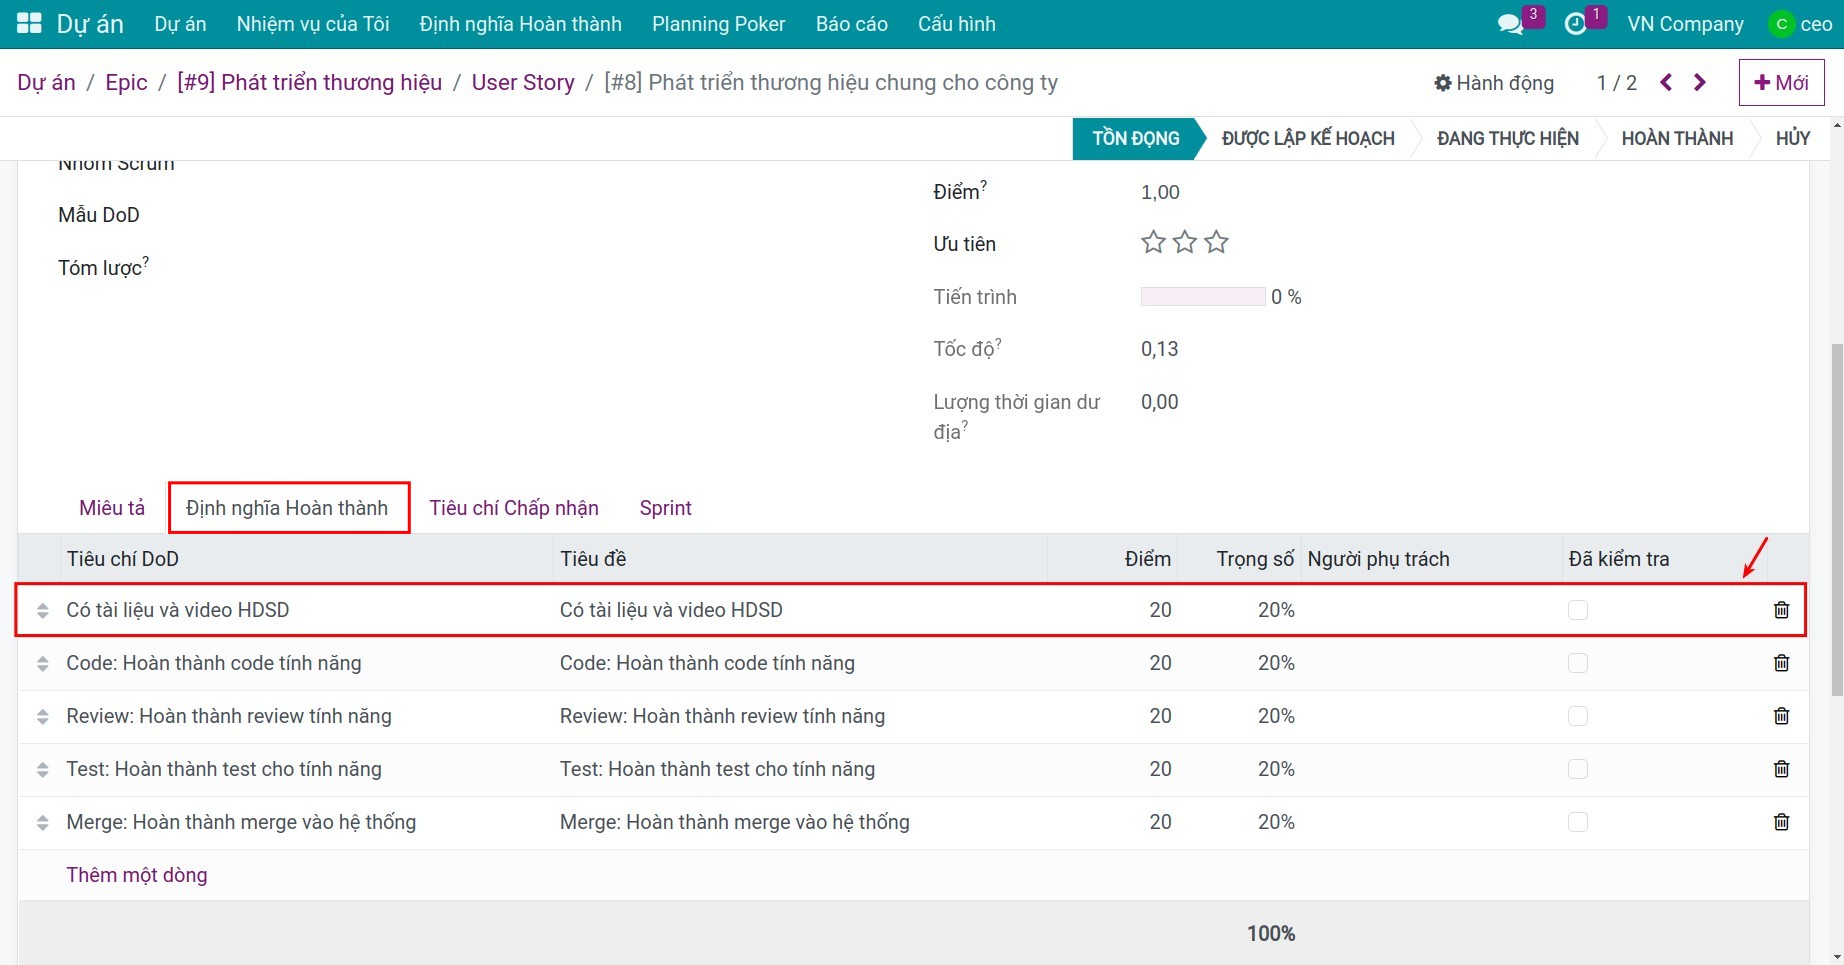Click drag handle of Test row
This screenshot has width=1844, height=965.
click(42, 769)
